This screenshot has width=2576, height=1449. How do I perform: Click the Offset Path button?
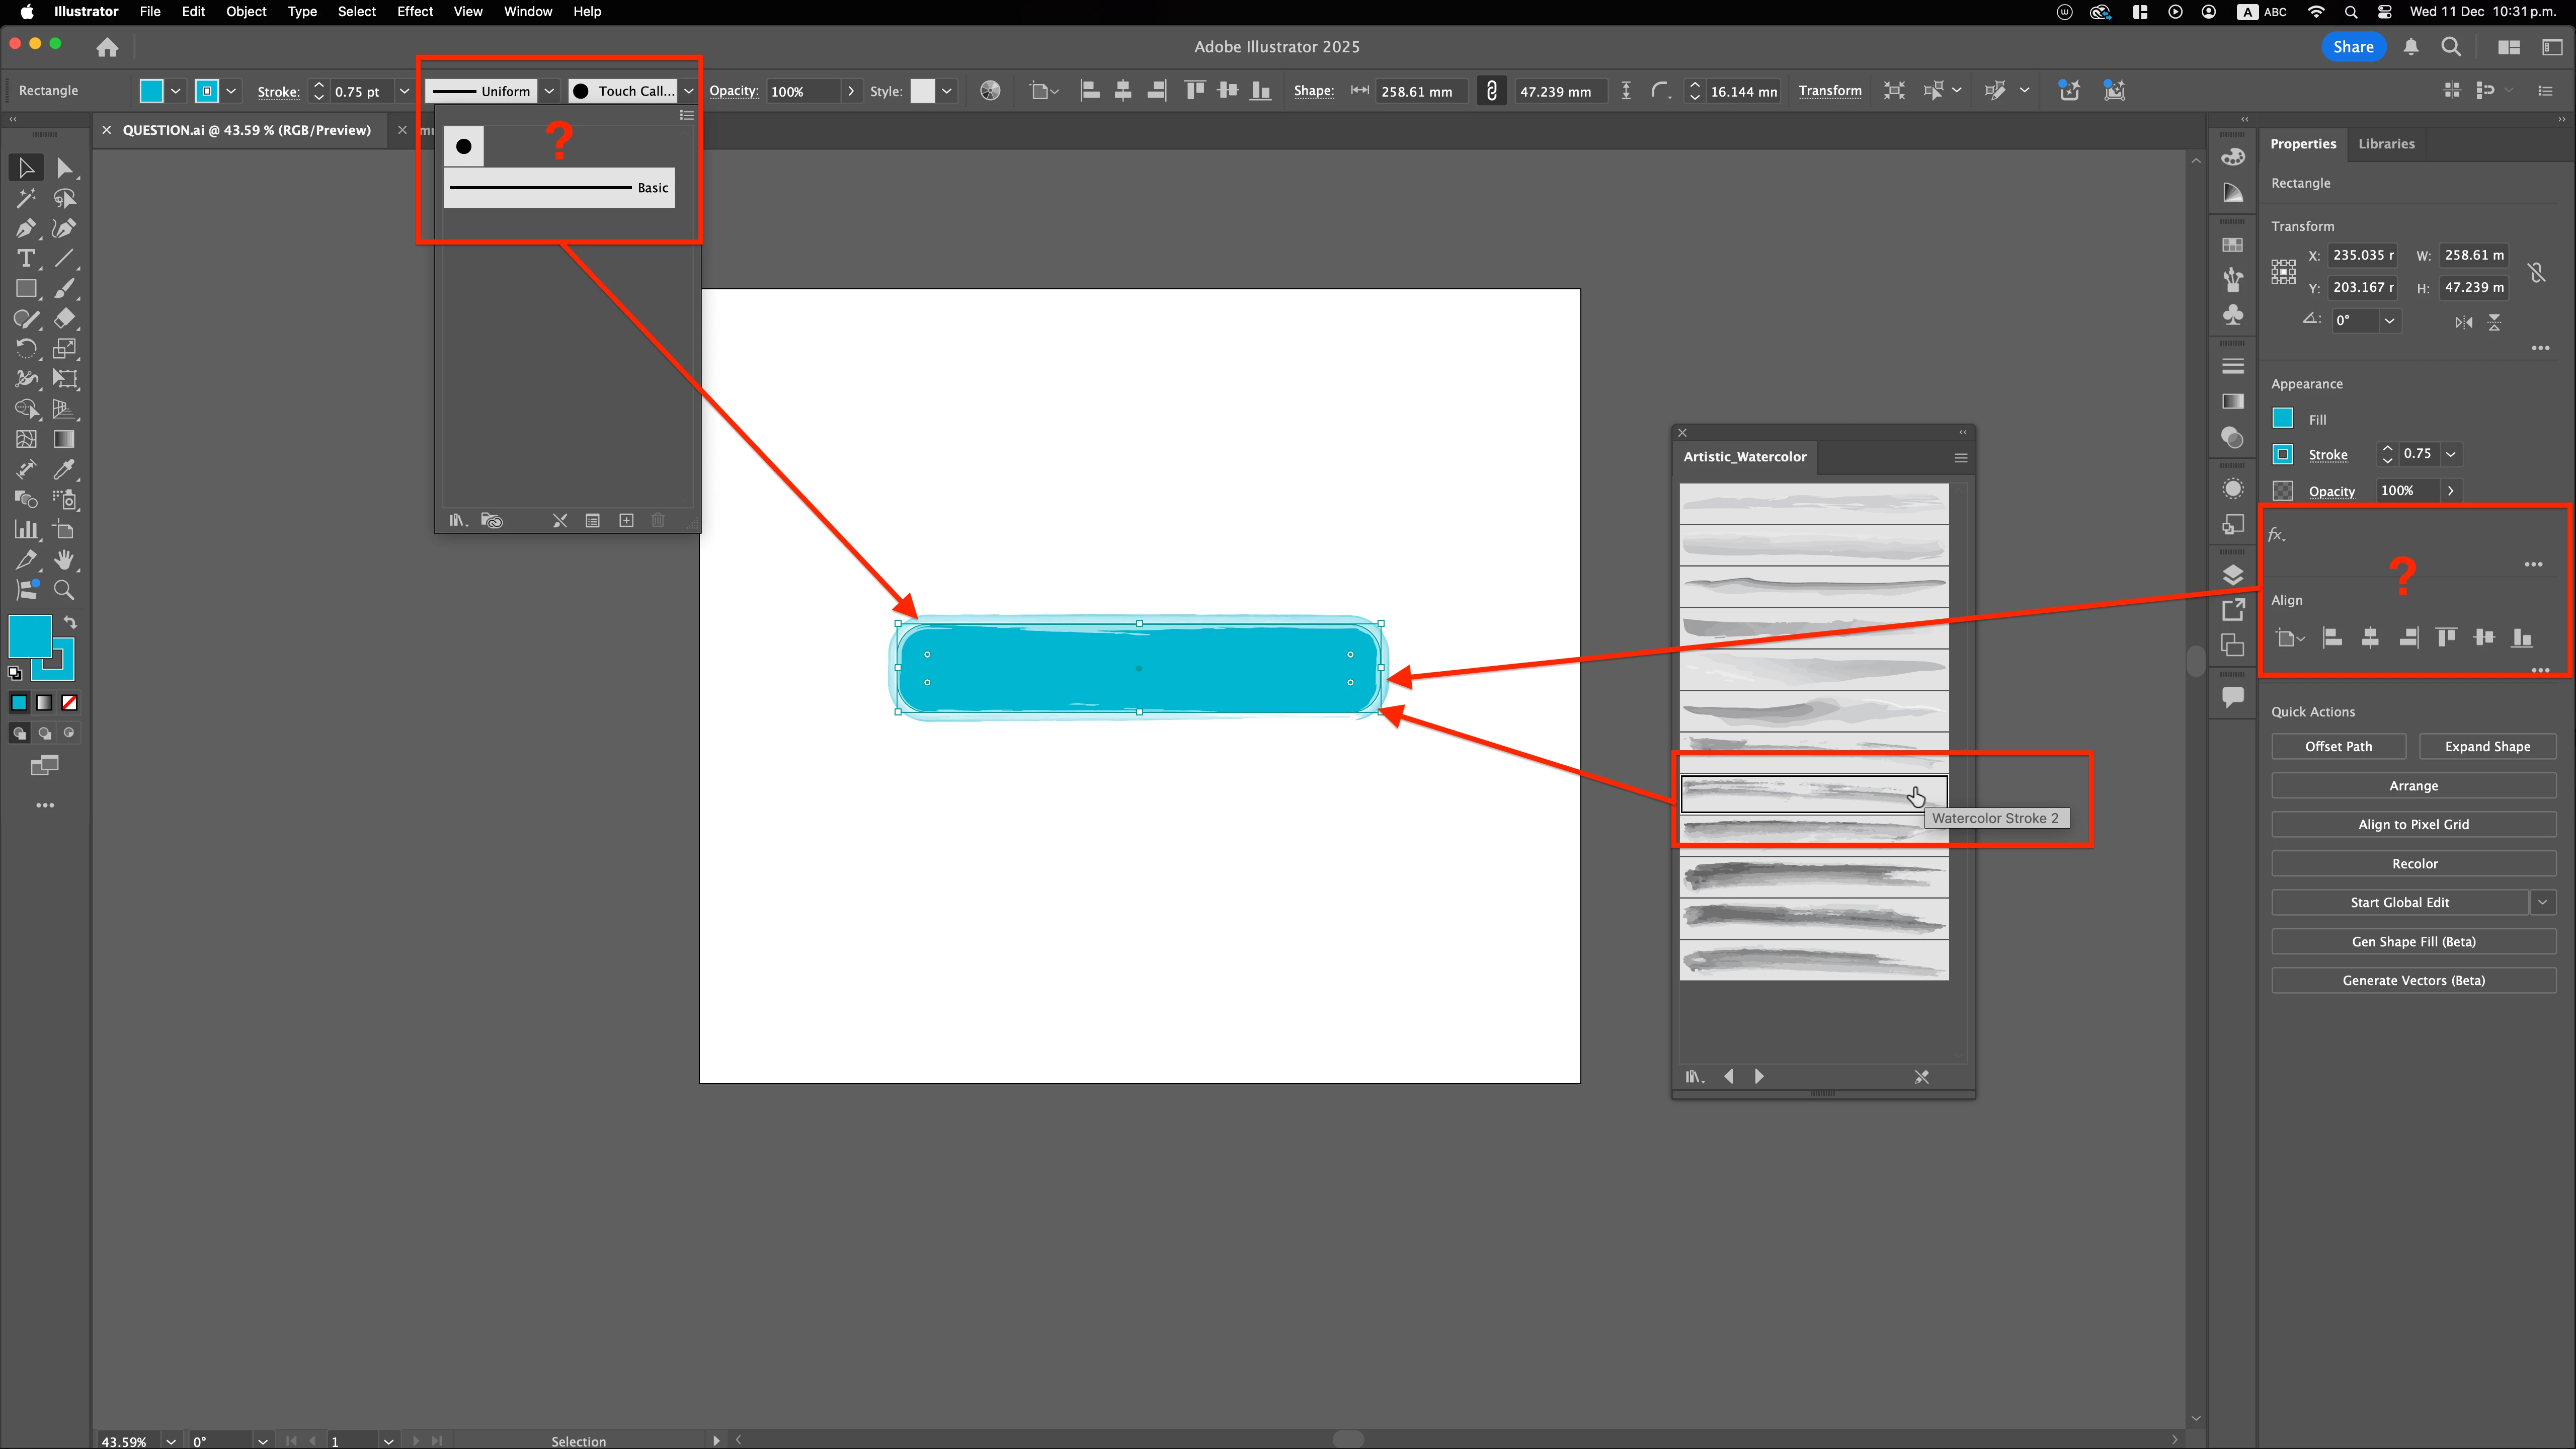(2338, 746)
